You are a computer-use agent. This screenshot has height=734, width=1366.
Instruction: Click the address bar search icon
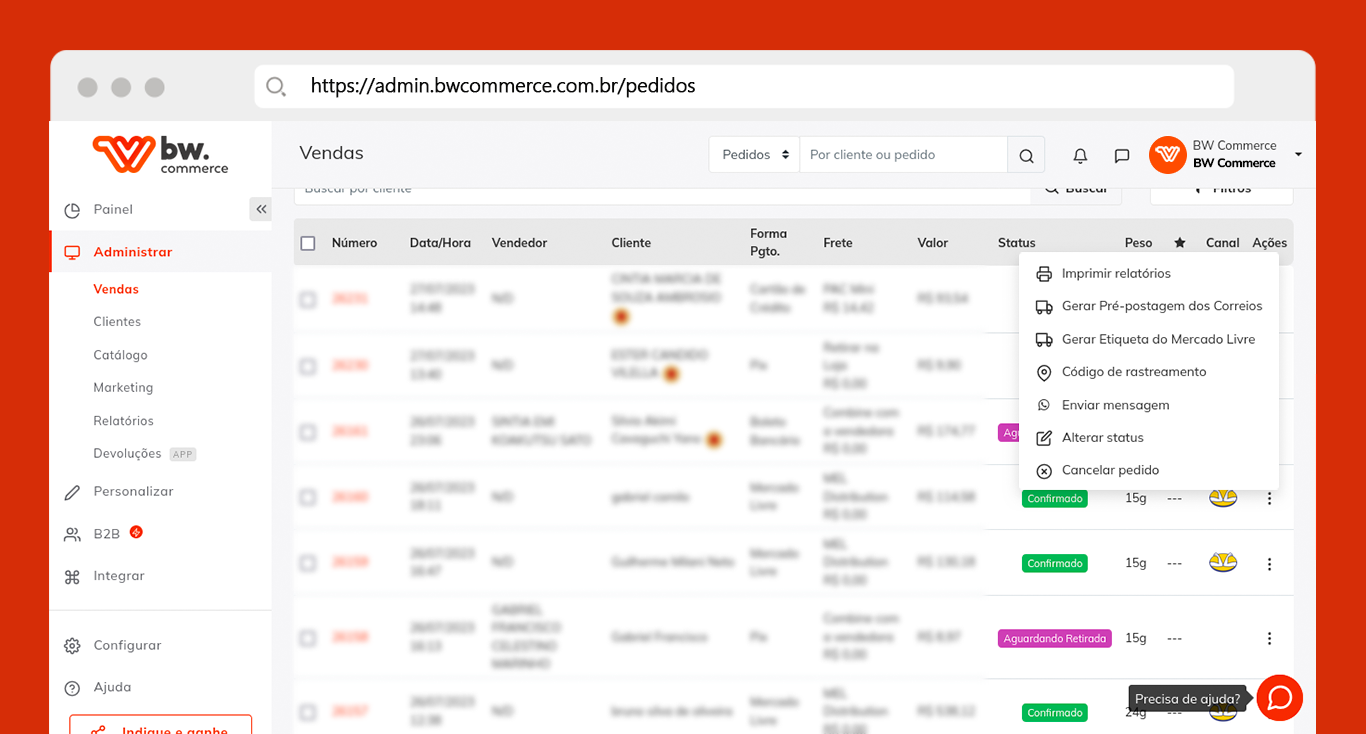276,87
